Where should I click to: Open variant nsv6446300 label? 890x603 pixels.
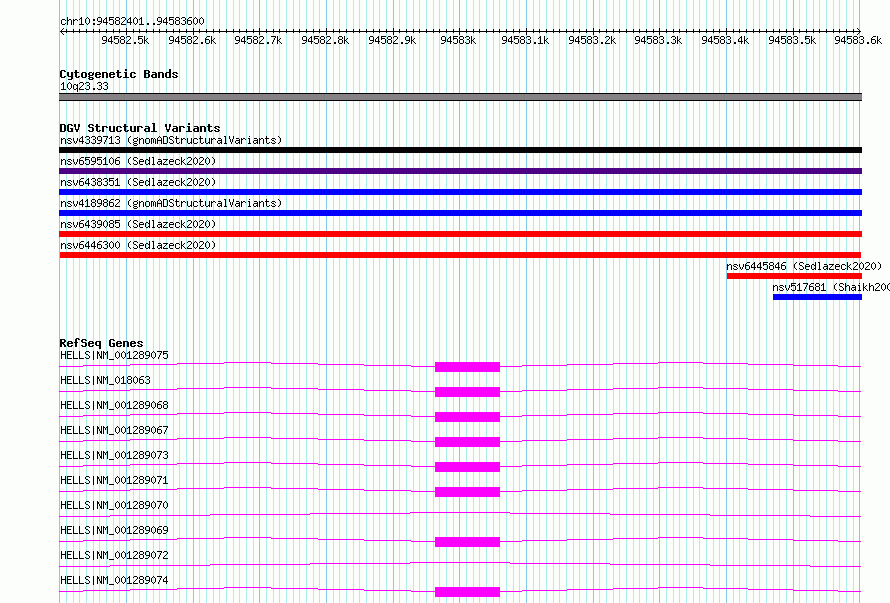pos(138,245)
